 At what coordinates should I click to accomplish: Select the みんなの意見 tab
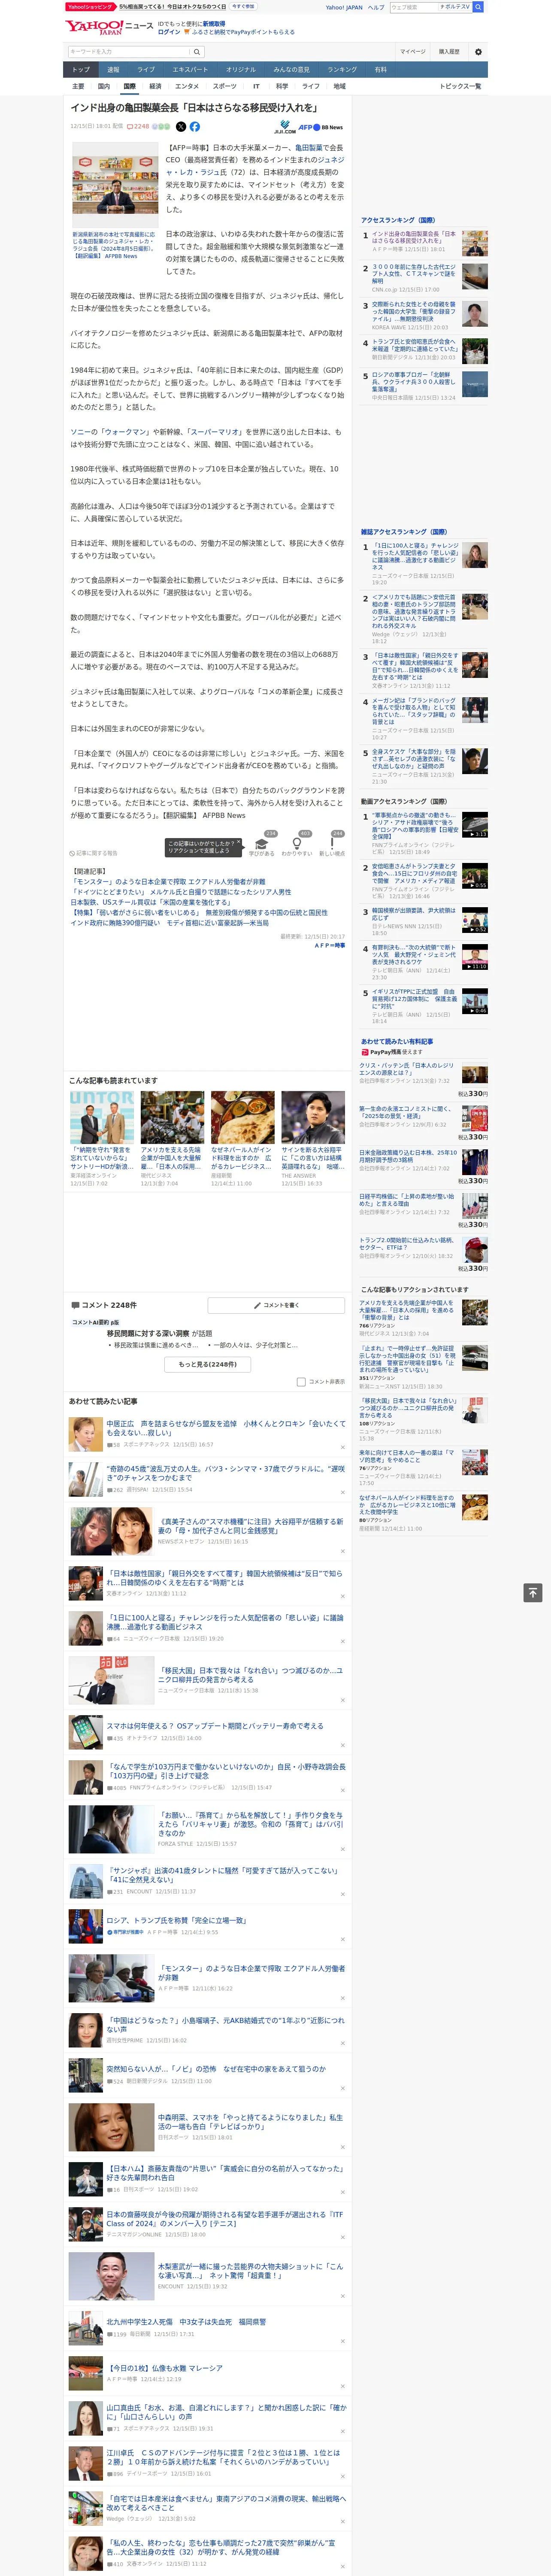point(292,70)
